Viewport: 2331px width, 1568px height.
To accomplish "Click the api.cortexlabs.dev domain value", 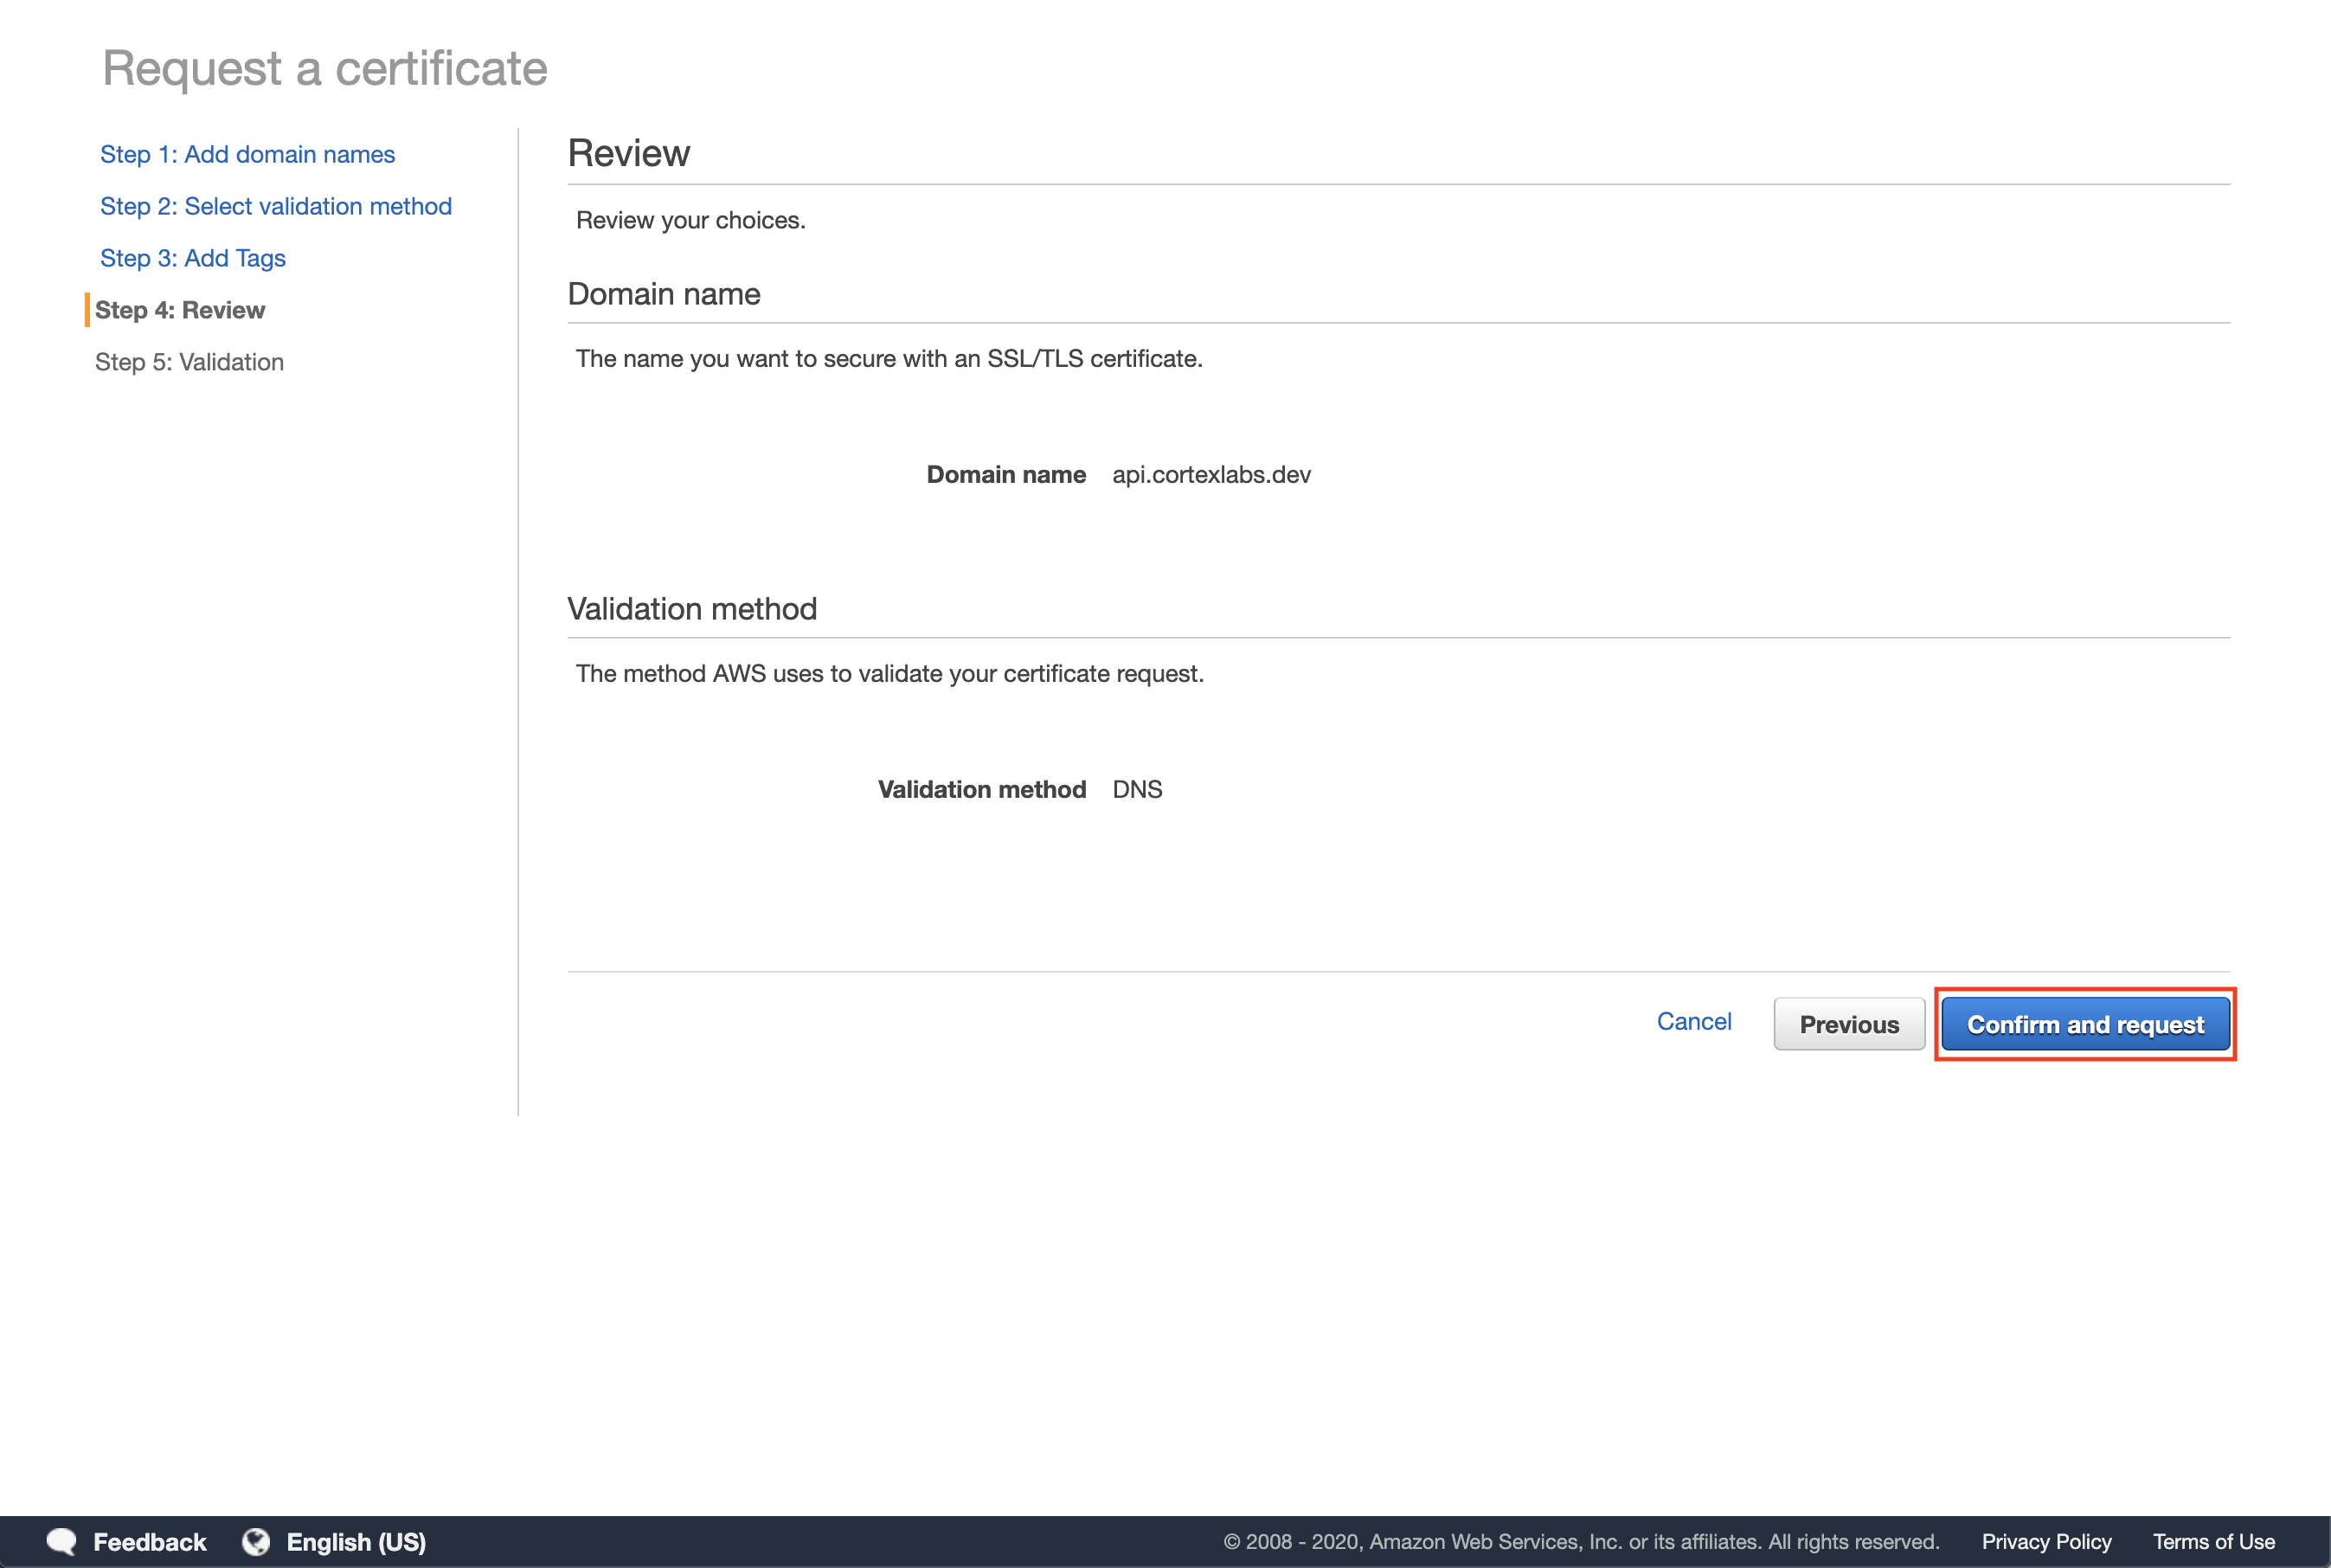I will [x=1211, y=474].
